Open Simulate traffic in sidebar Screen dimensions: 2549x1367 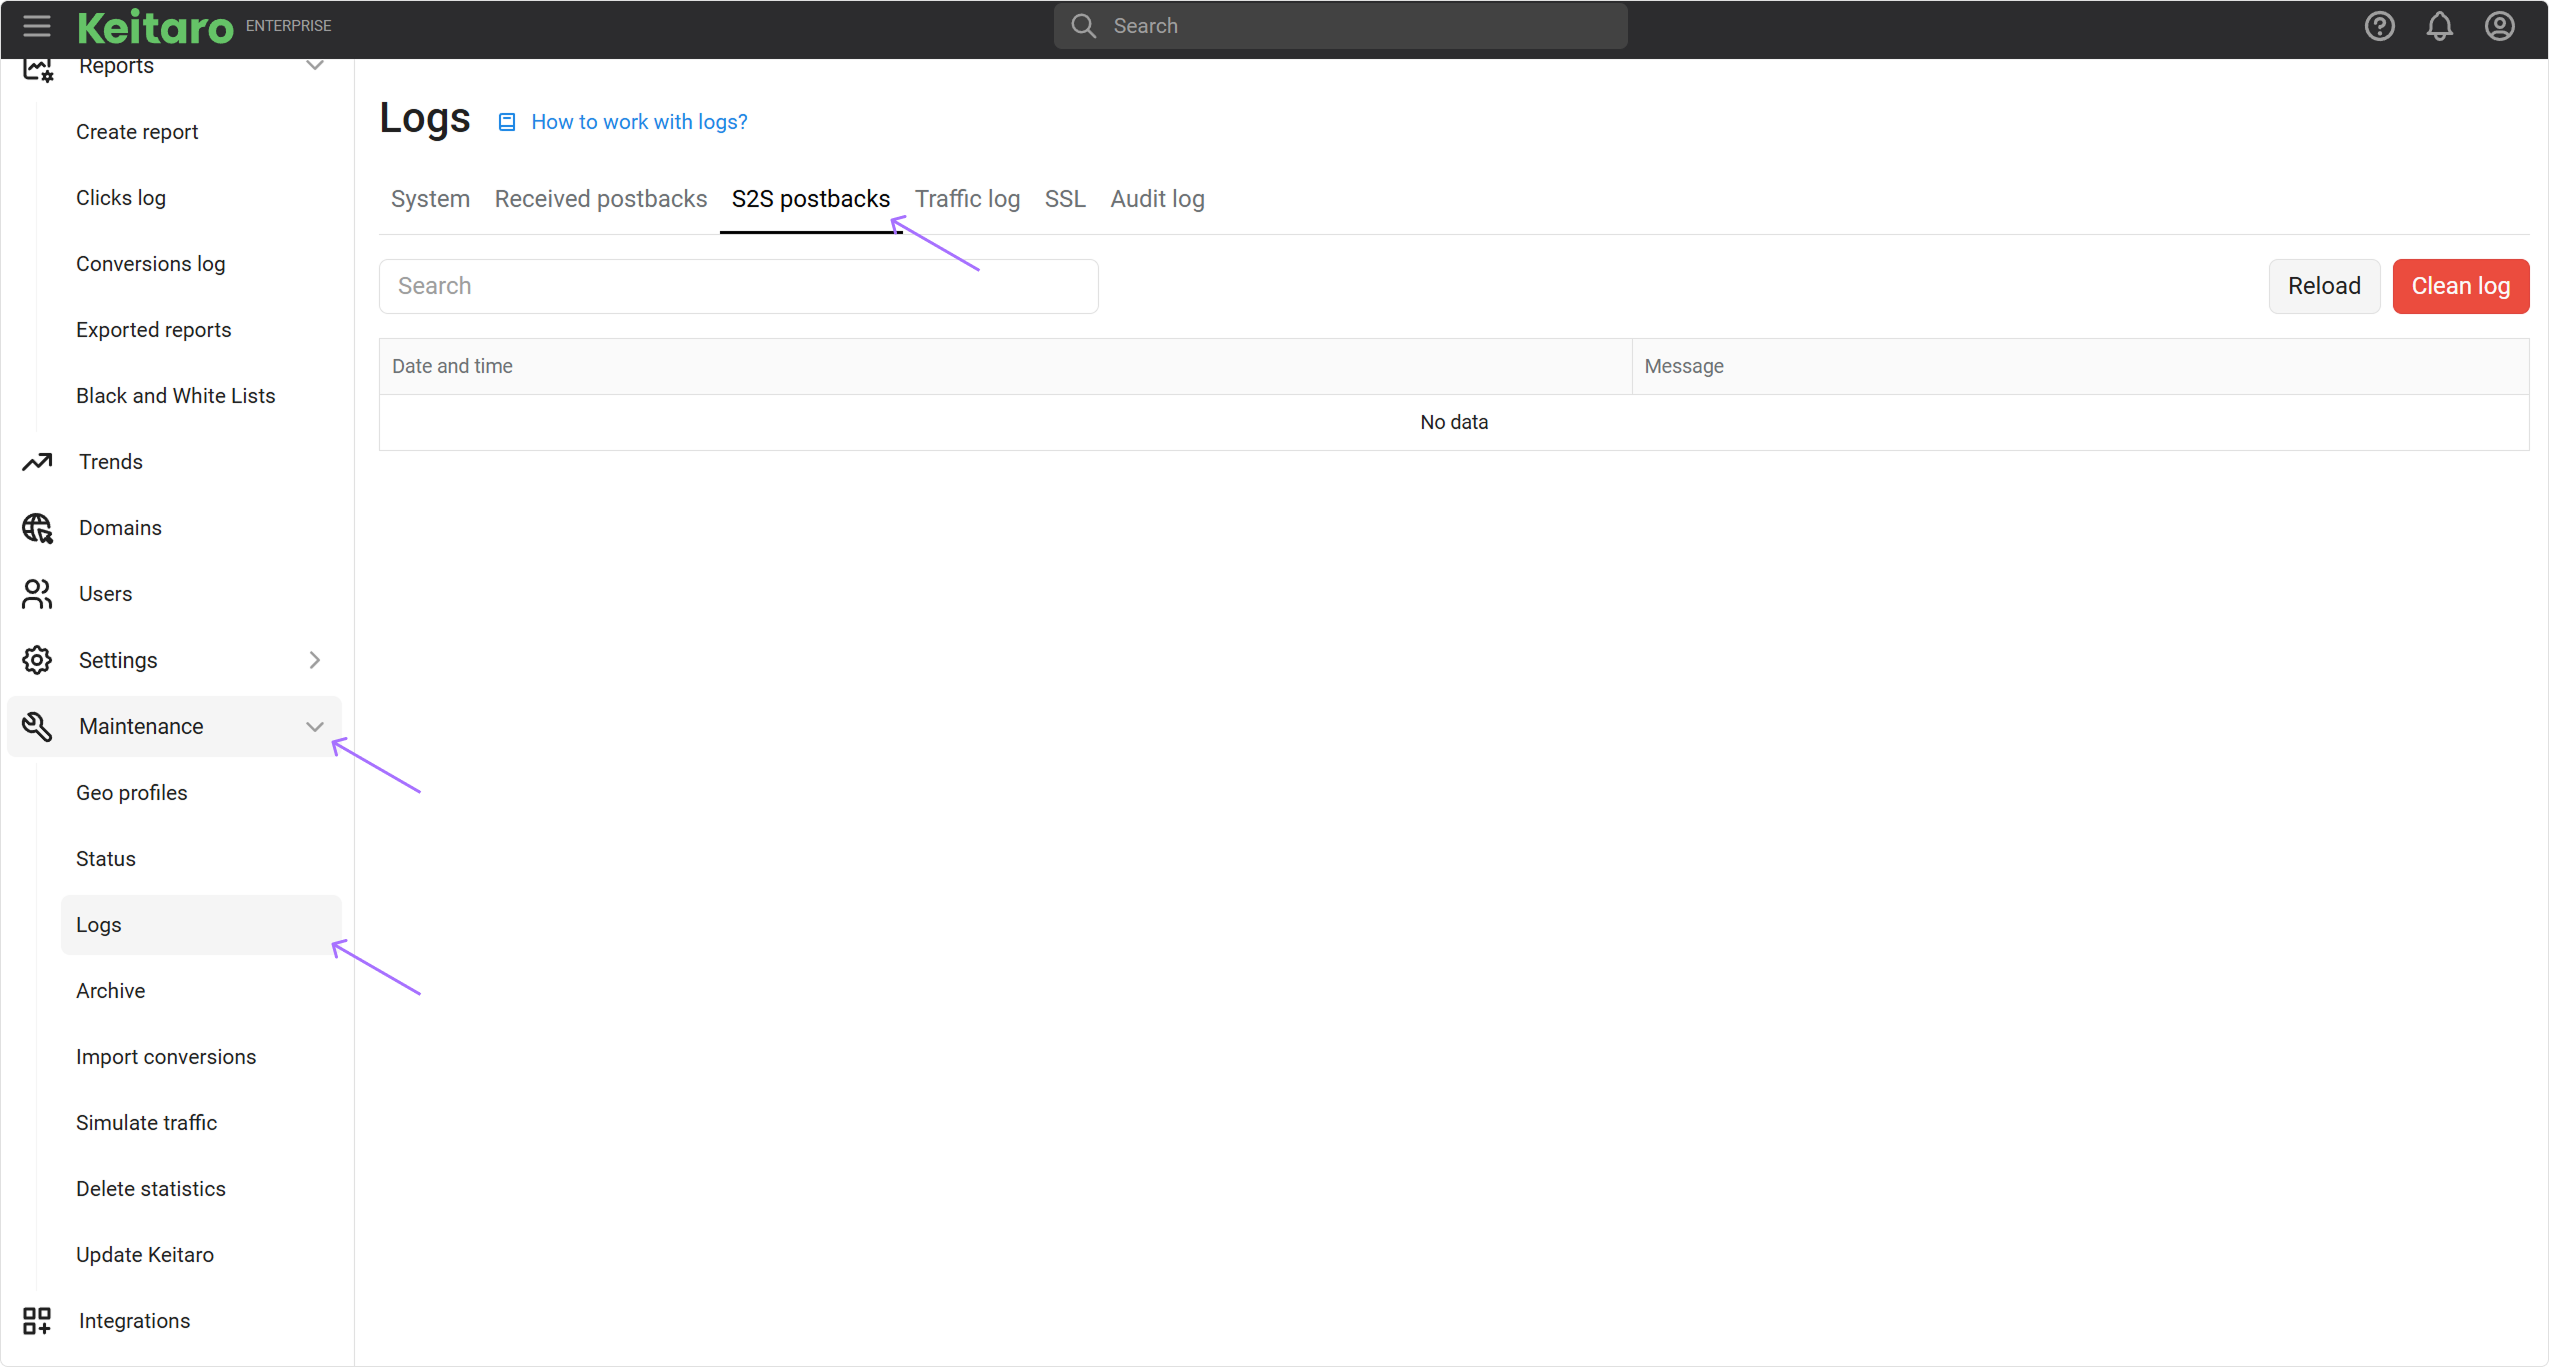(x=146, y=1123)
